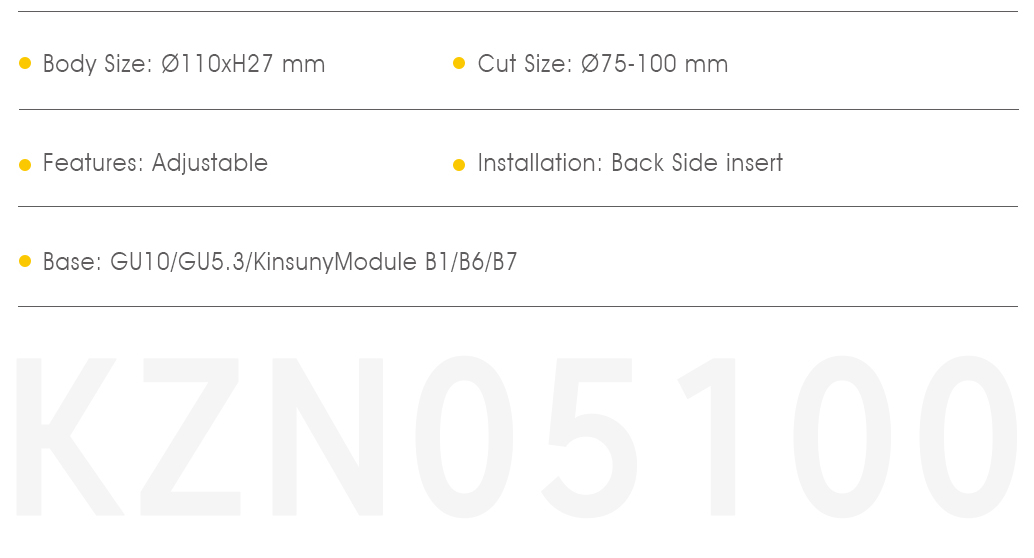This screenshot has height=558, width=1034.
Task: Click the Ø110xH27 mm dimension value
Action: point(243,64)
